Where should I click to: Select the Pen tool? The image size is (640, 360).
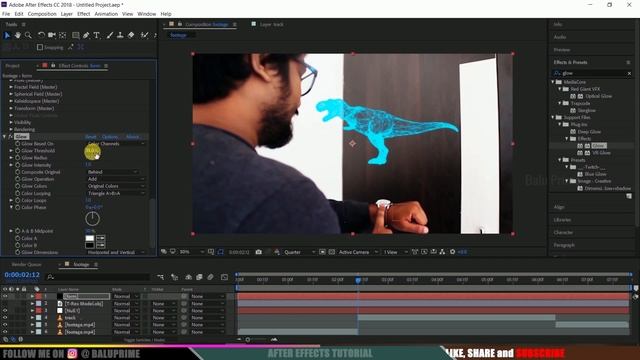click(x=86, y=36)
